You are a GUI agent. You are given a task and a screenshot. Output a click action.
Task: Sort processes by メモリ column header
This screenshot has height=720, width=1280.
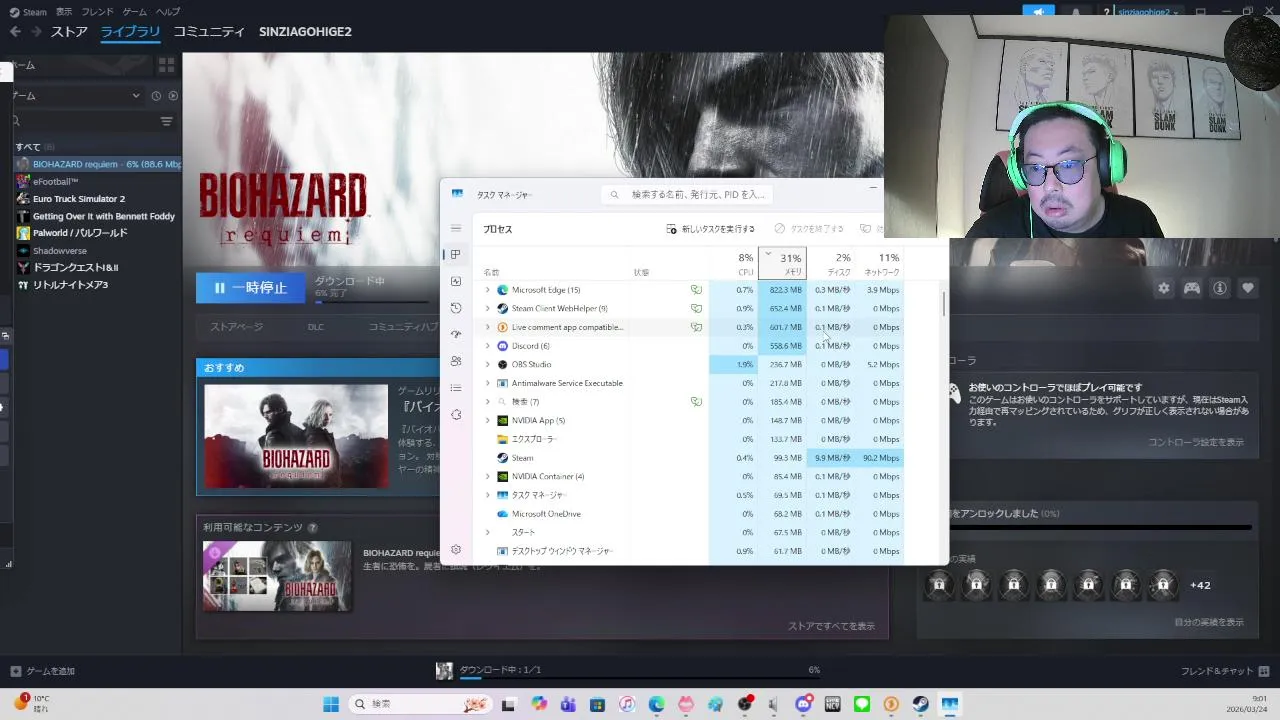pos(783,264)
